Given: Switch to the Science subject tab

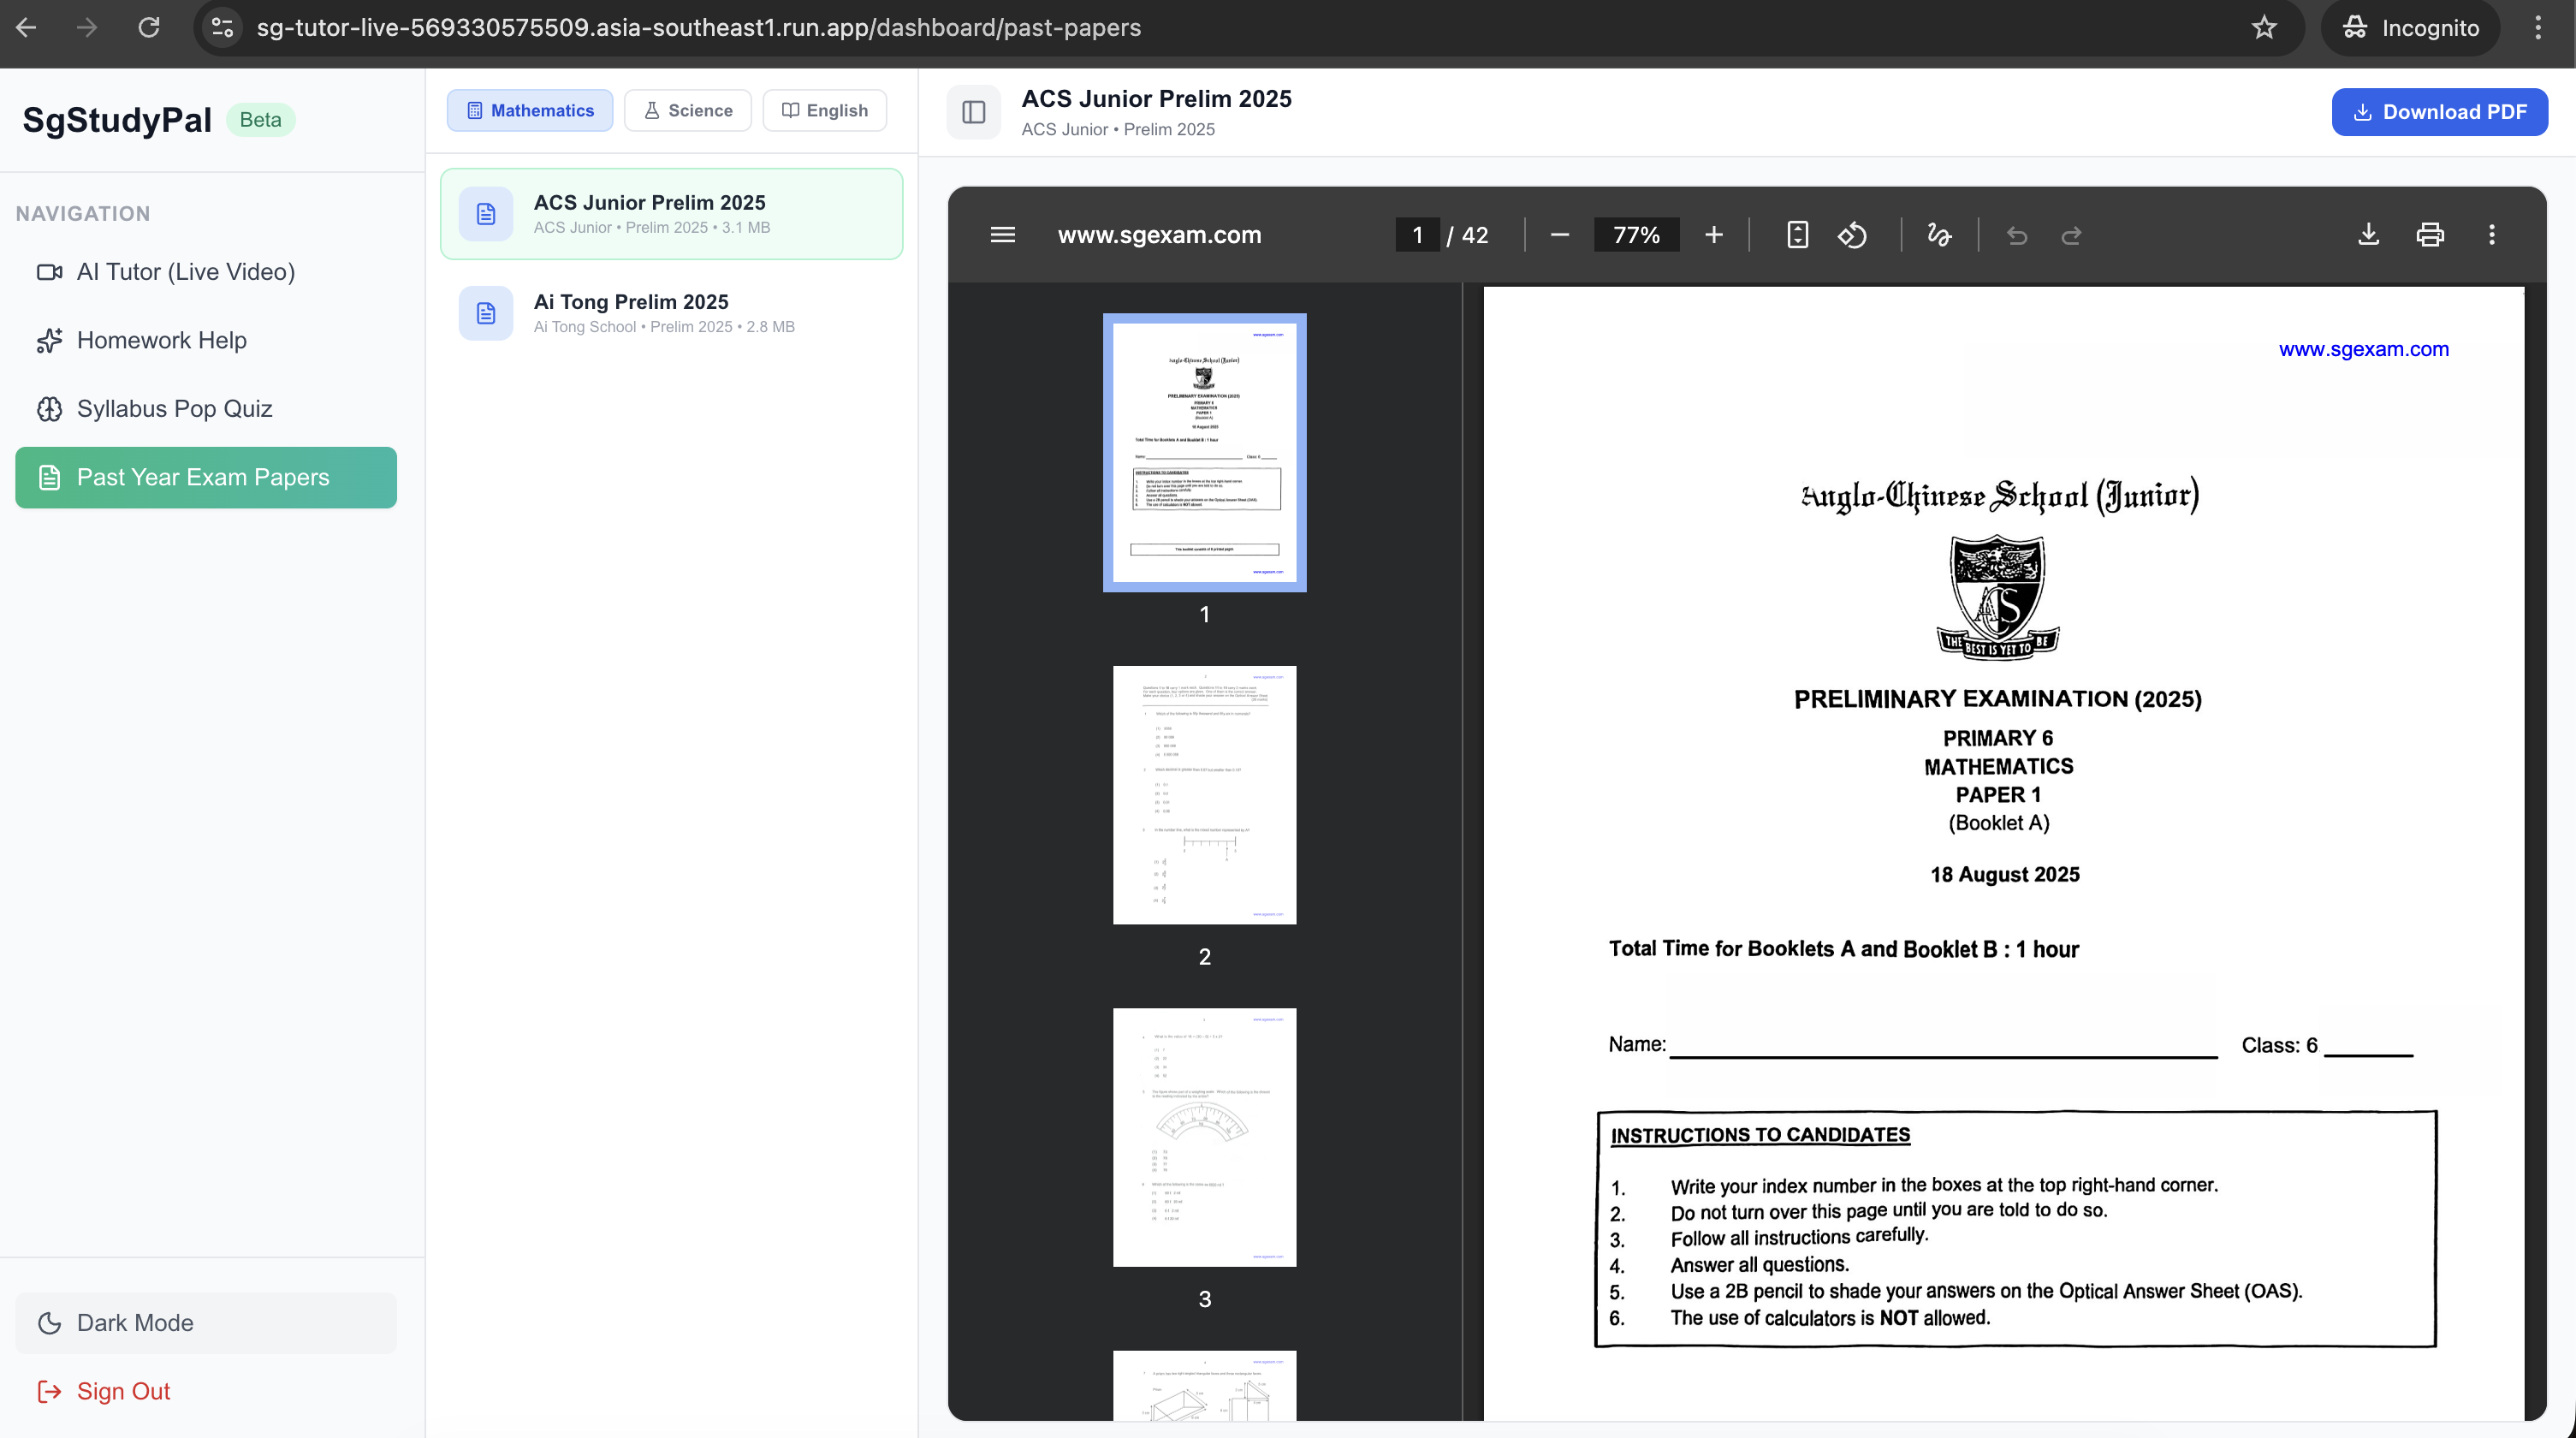Looking at the screenshot, I should click(687, 110).
